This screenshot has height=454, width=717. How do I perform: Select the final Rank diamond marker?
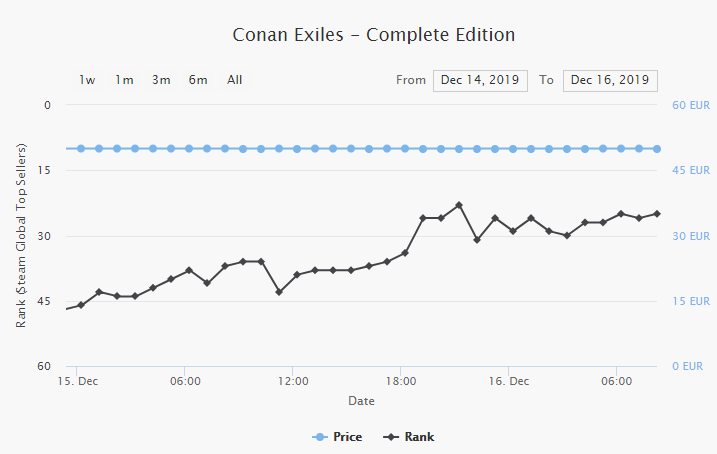coord(657,213)
